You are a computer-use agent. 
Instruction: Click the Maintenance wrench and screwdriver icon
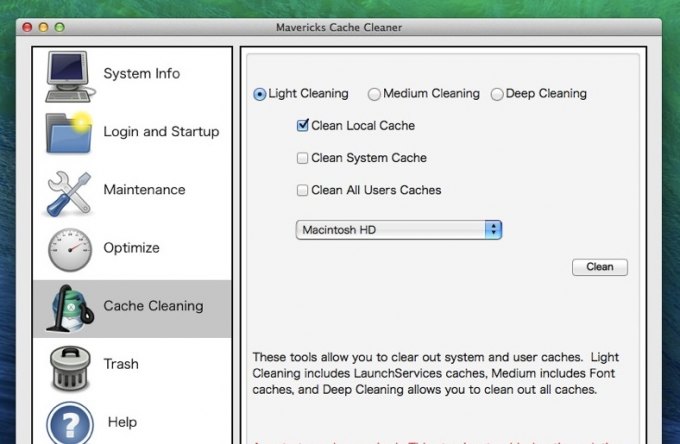click(x=69, y=193)
